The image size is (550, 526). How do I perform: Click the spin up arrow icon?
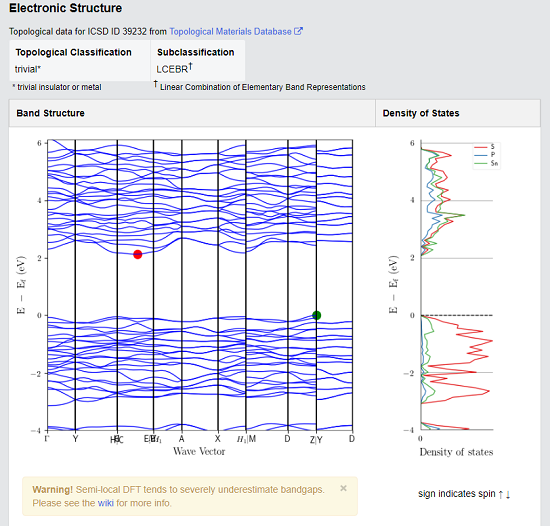[501, 494]
